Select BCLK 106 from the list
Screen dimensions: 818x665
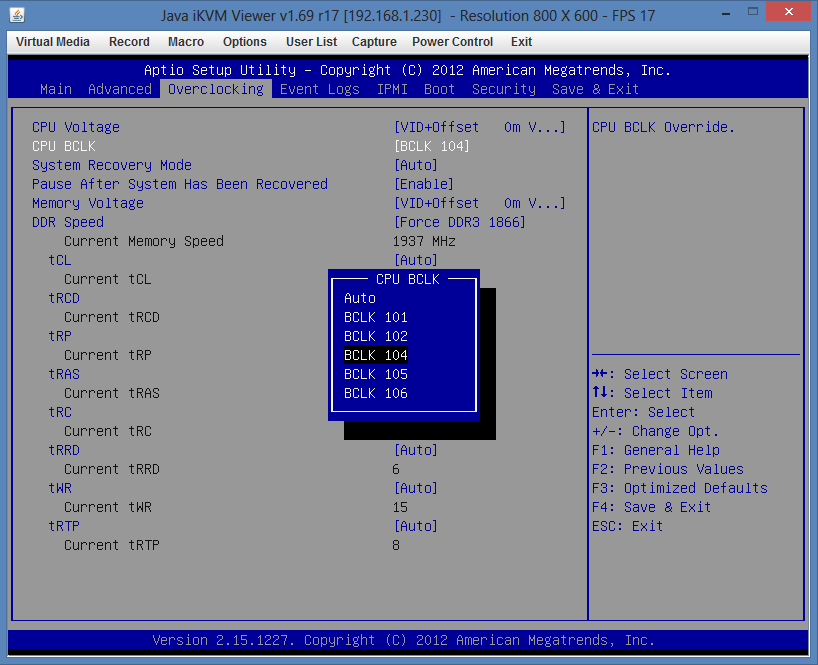click(376, 393)
